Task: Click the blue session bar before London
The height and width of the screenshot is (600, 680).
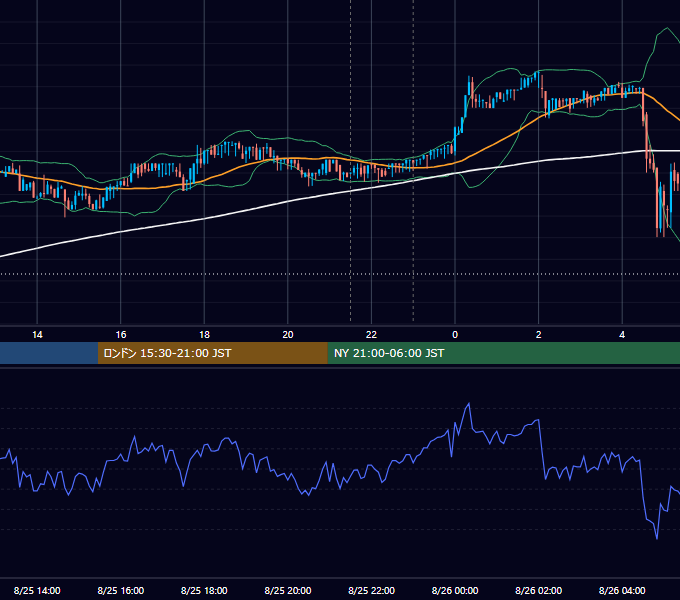Action: 49,353
